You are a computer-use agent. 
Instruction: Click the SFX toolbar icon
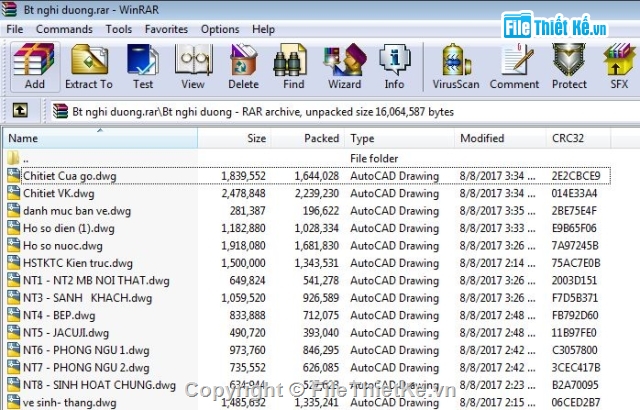click(619, 66)
